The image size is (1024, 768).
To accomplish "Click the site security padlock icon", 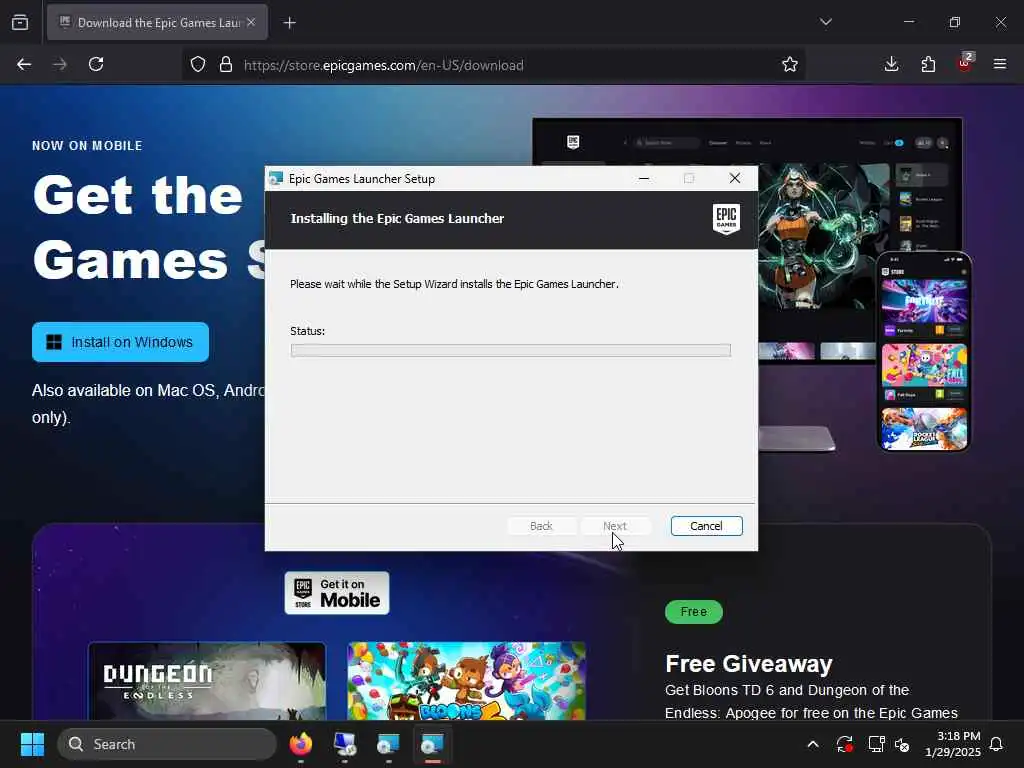I will pos(226,64).
